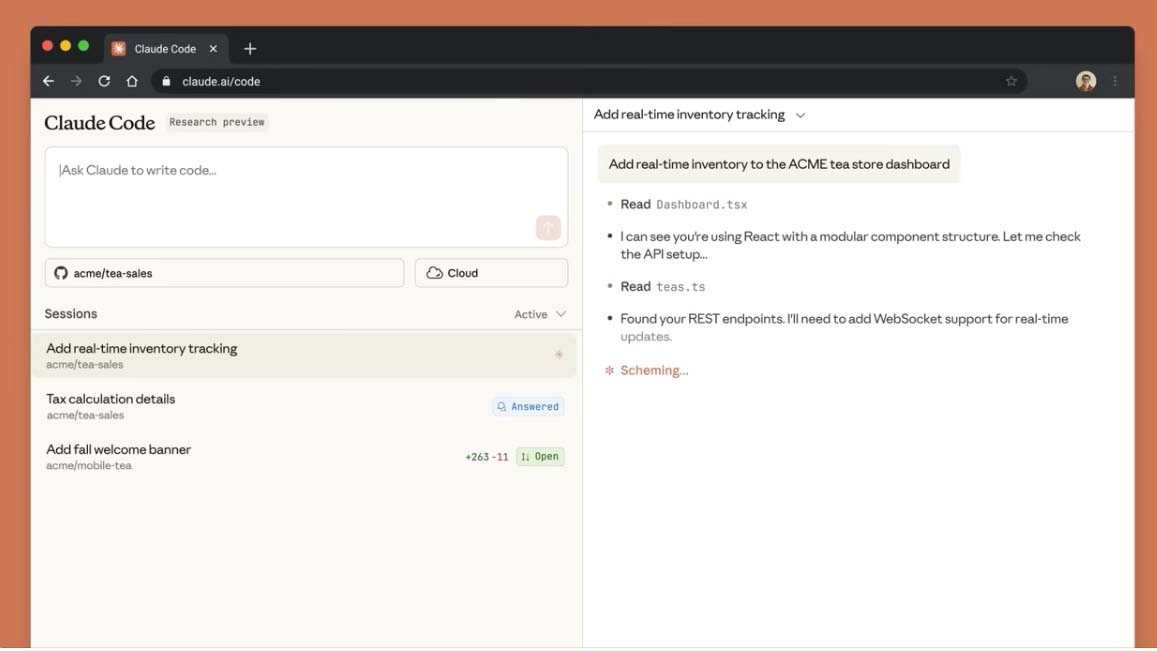Click the Open pull request badge

pyautogui.click(x=540, y=457)
